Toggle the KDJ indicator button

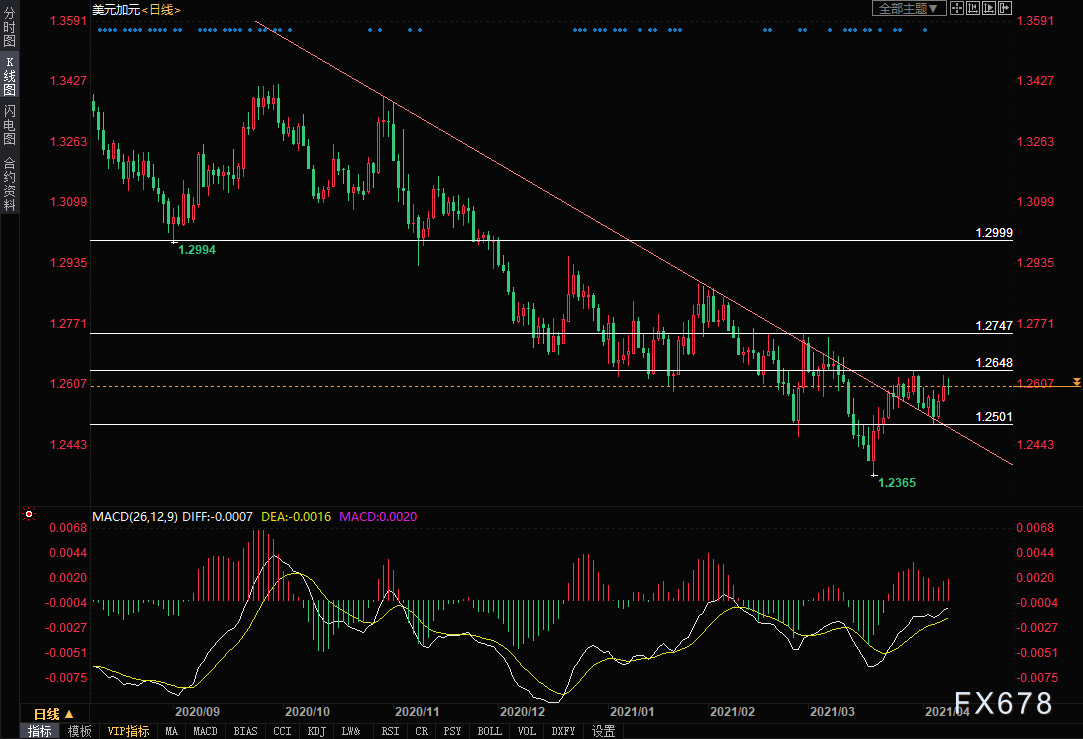coord(317,731)
